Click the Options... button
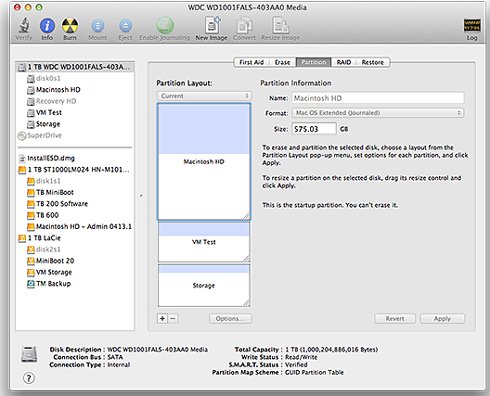Screen dimensions: 490x396 pos(230,319)
